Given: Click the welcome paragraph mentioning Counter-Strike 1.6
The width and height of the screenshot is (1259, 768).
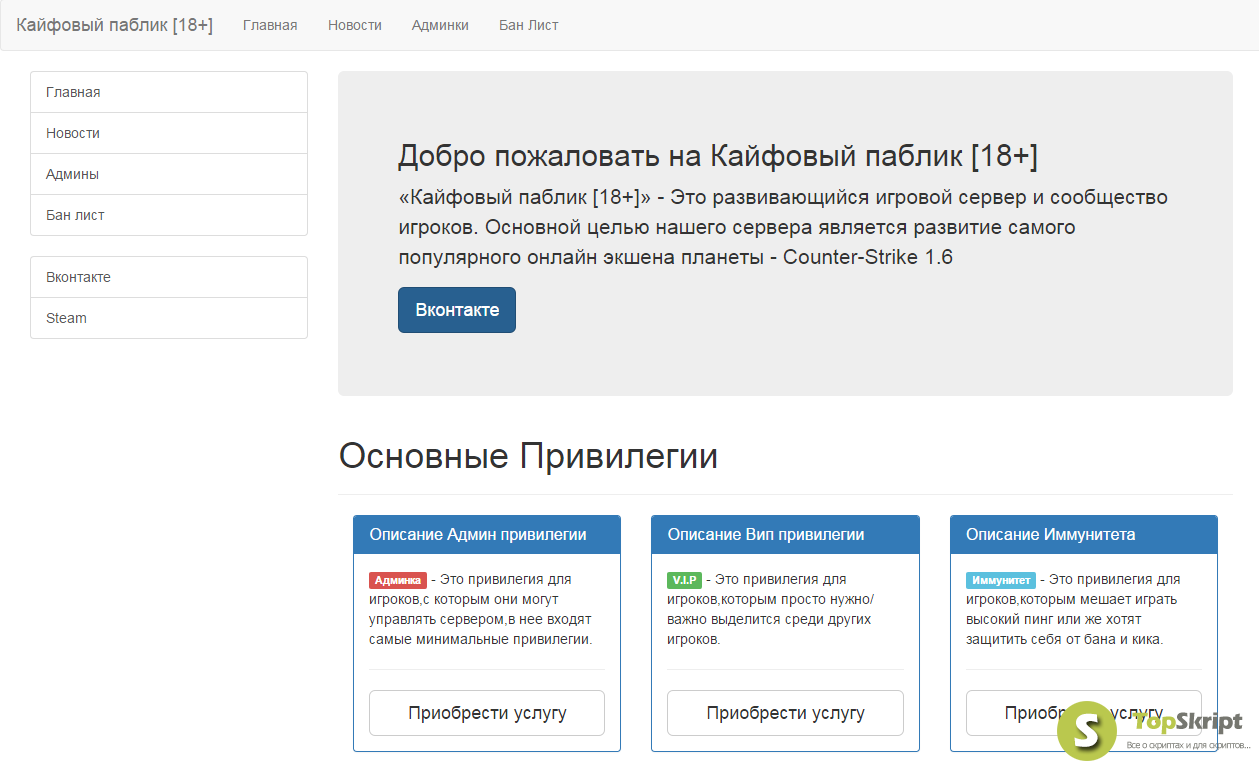Looking at the screenshot, I should (783, 227).
